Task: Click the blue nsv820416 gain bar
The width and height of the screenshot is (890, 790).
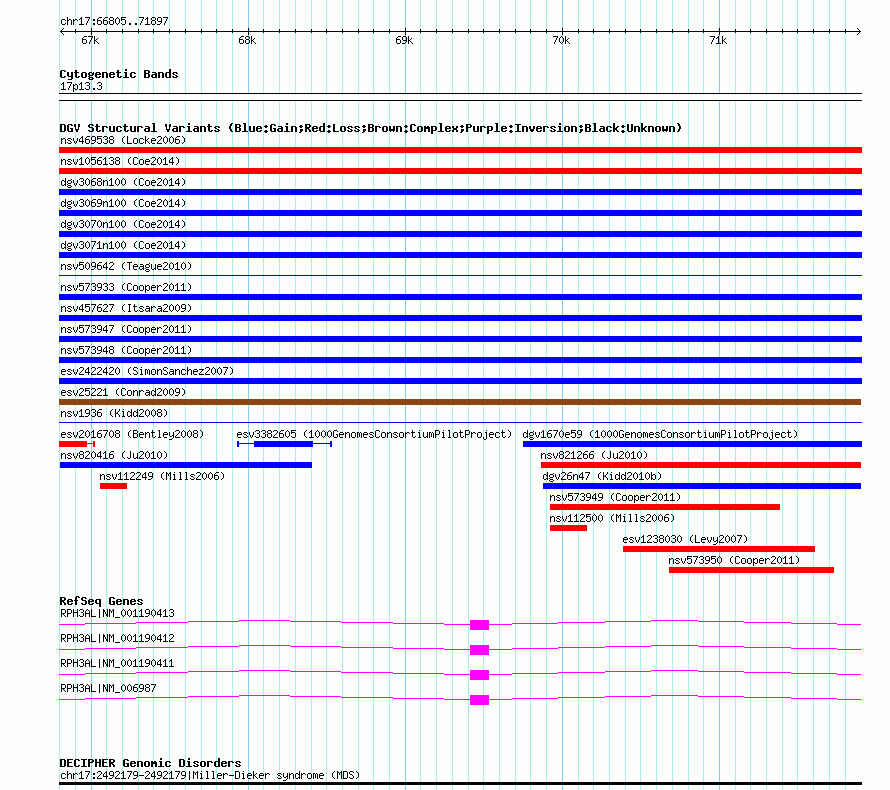Action: click(186, 465)
